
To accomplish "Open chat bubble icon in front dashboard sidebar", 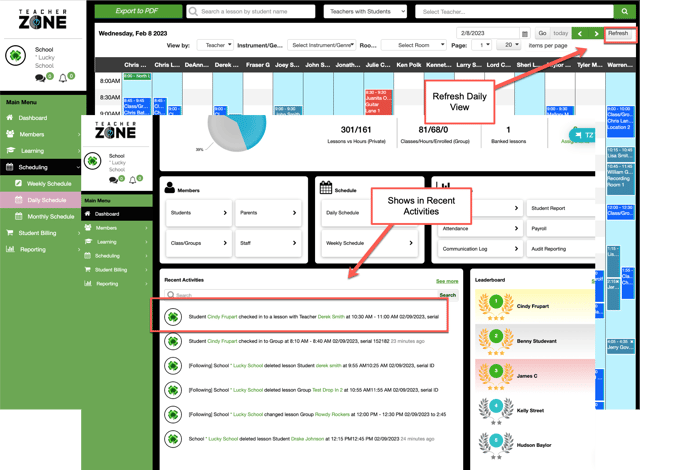I will click(113, 180).
